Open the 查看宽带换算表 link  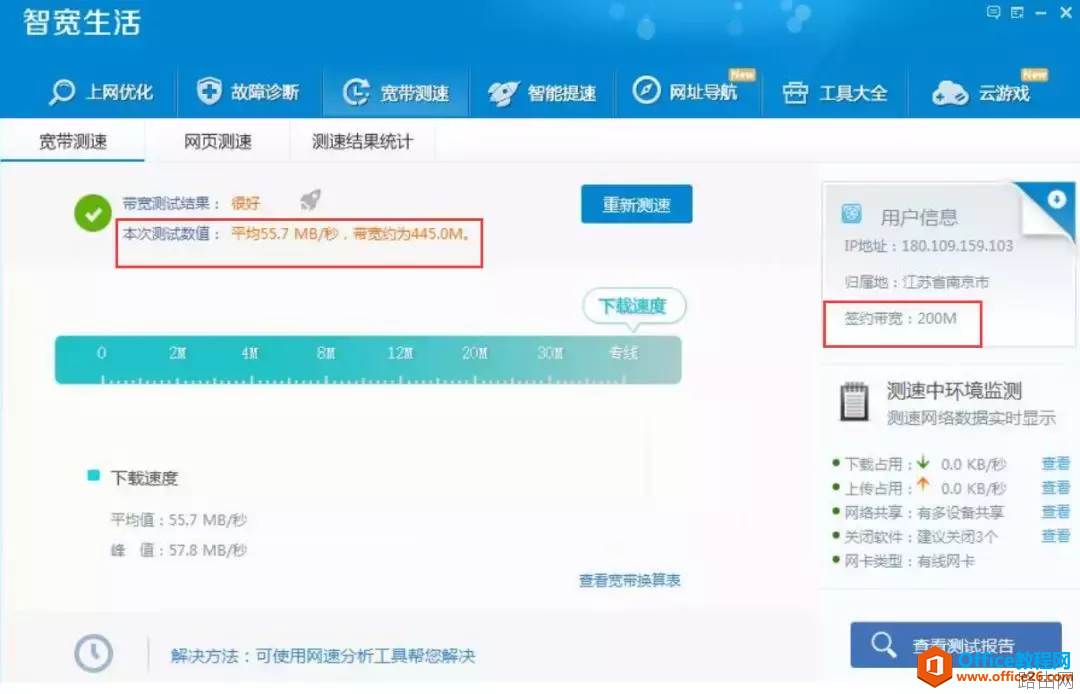630,580
